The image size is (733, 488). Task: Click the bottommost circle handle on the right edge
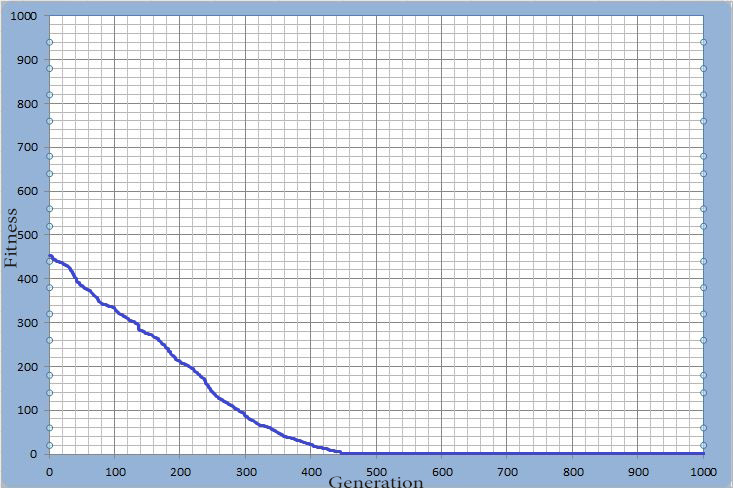pos(703,445)
